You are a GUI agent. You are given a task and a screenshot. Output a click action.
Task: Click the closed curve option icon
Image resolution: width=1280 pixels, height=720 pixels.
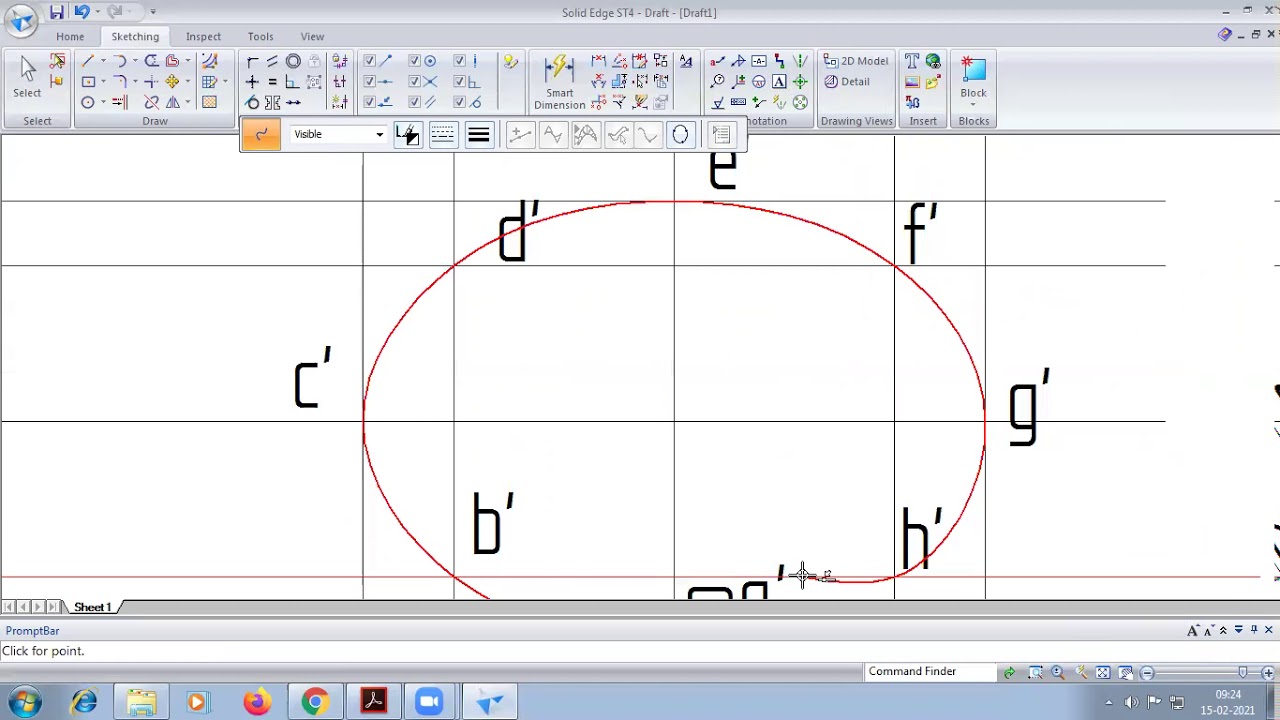tap(680, 134)
